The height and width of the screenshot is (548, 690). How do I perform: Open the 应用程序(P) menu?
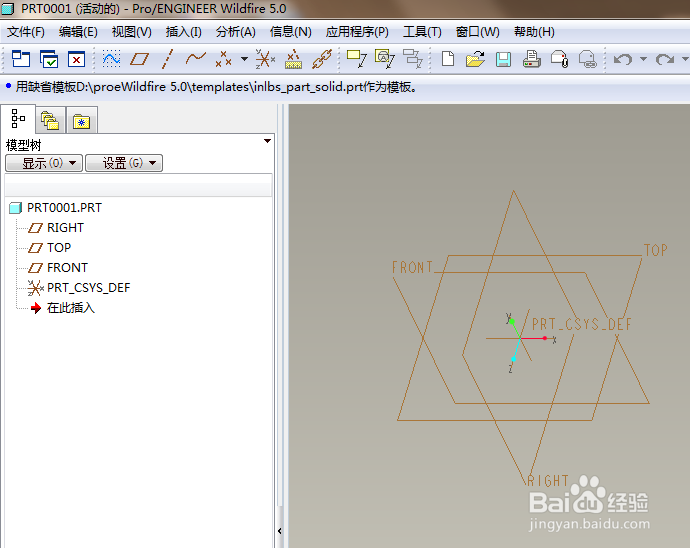point(357,32)
